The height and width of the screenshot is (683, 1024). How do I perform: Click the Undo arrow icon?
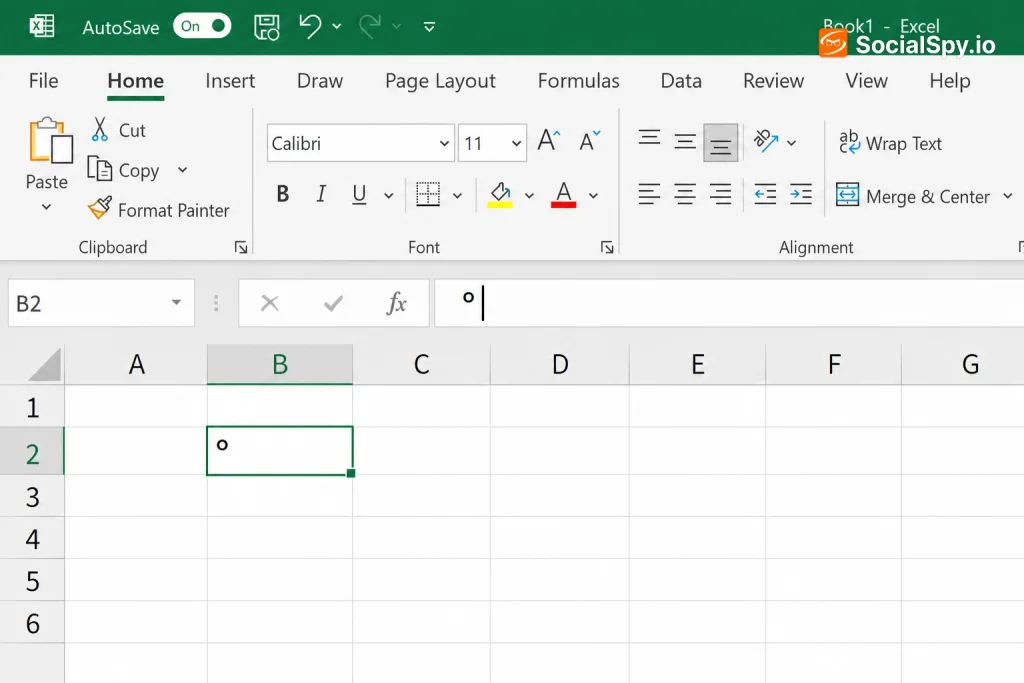(x=310, y=26)
